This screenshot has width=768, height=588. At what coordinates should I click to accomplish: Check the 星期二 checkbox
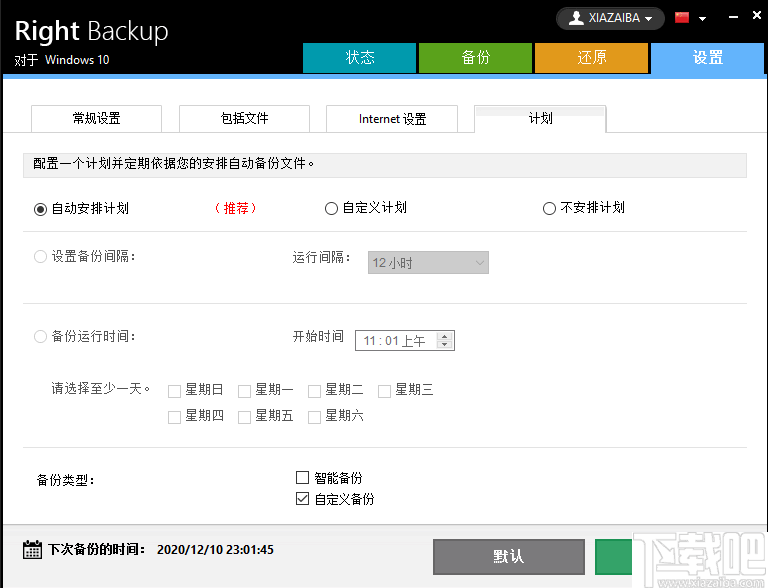click(x=314, y=391)
